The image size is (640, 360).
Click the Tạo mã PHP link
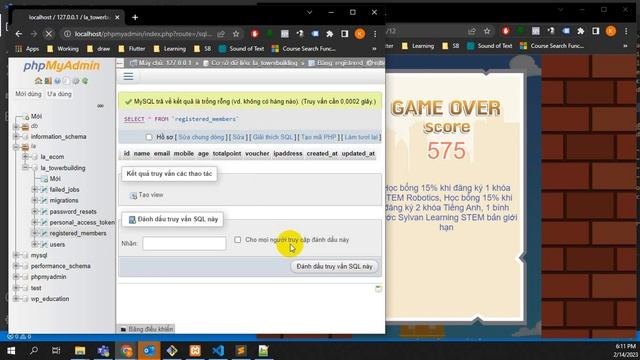(x=318, y=137)
